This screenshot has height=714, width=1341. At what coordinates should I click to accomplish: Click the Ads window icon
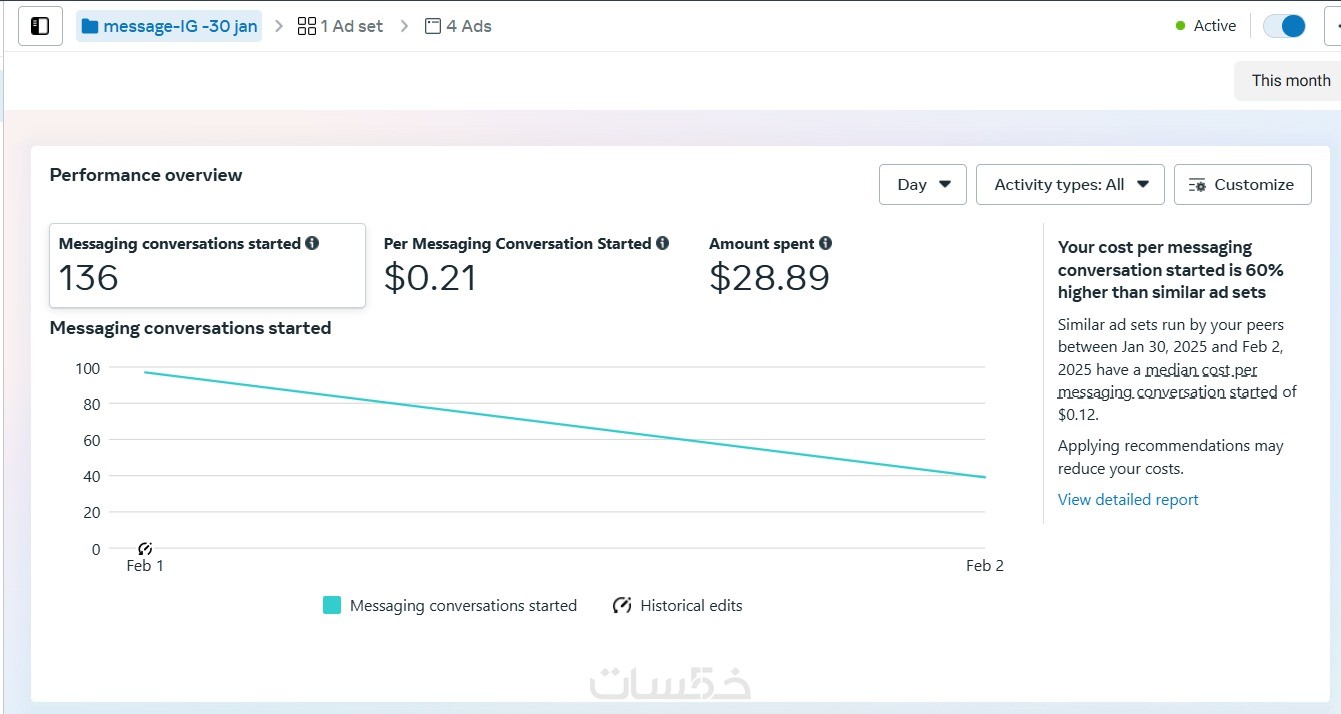tap(433, 26)
